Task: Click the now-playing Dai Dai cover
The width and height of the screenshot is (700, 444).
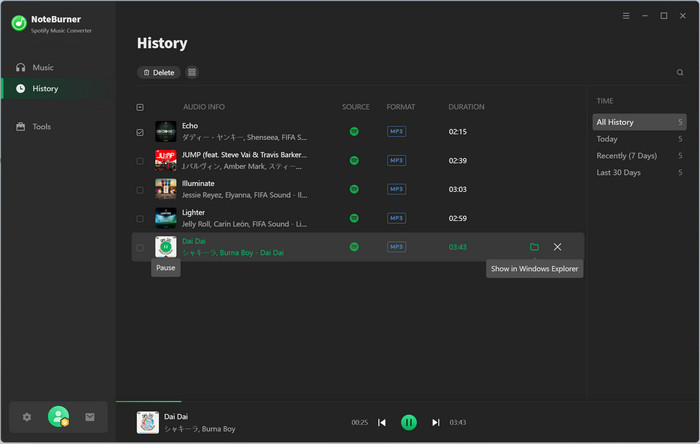Action: (148, 423)
